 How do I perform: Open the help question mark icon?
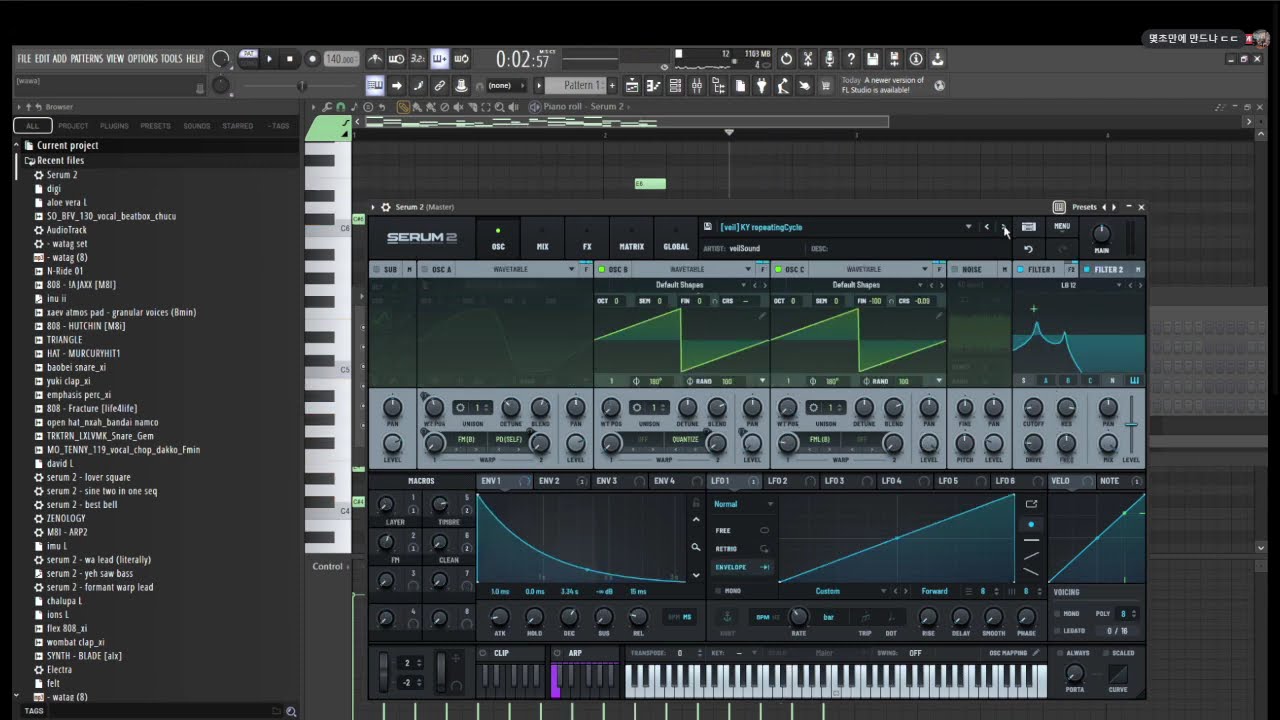tap(851, 59)
